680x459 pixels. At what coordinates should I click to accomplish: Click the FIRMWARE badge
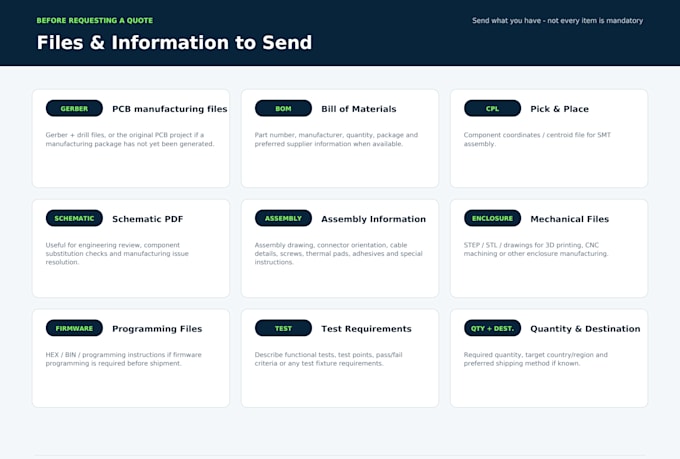74,328
